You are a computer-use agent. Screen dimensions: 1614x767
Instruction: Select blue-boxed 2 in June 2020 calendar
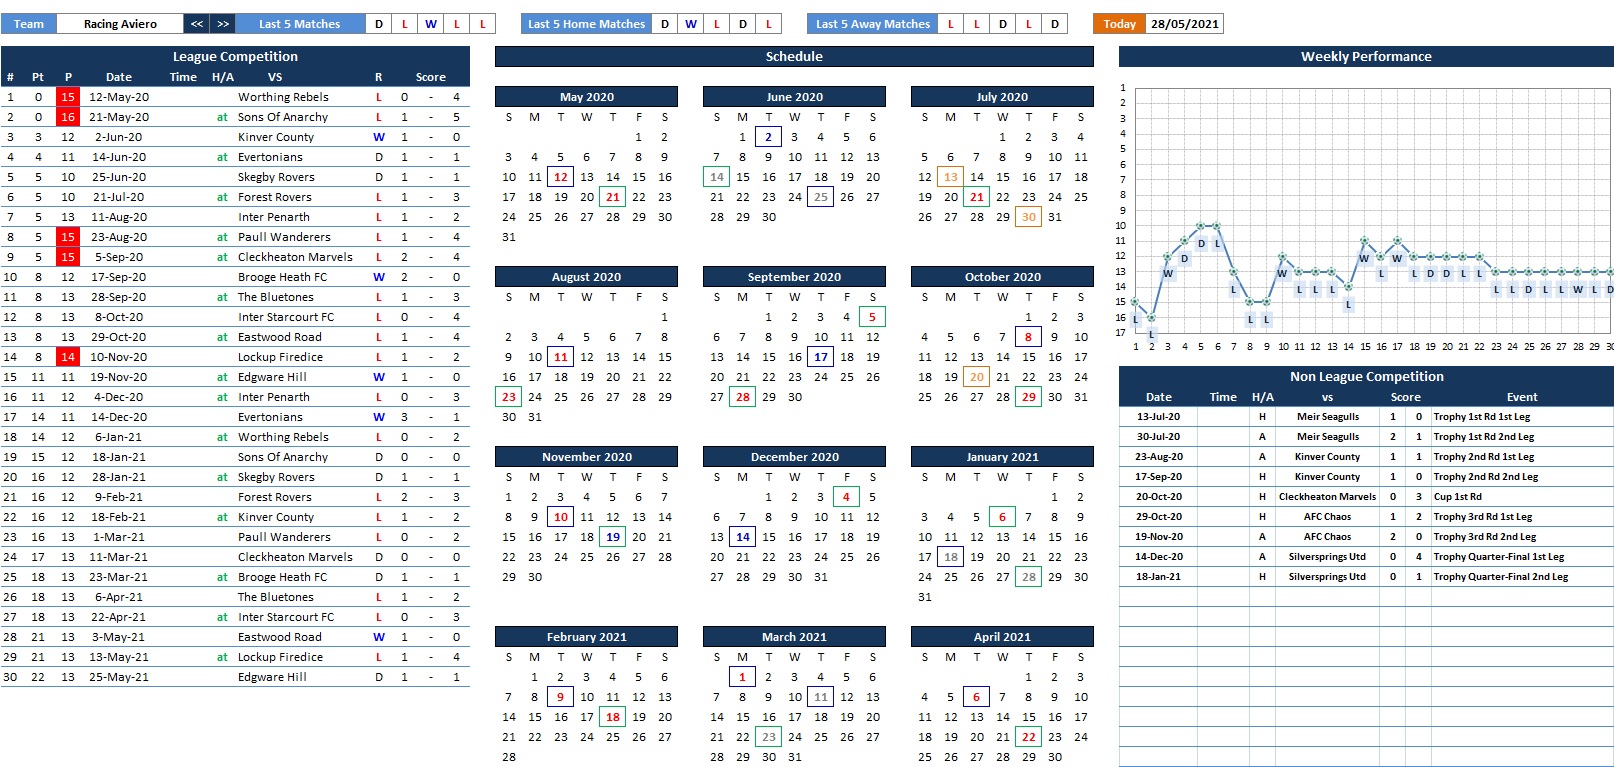768,137
